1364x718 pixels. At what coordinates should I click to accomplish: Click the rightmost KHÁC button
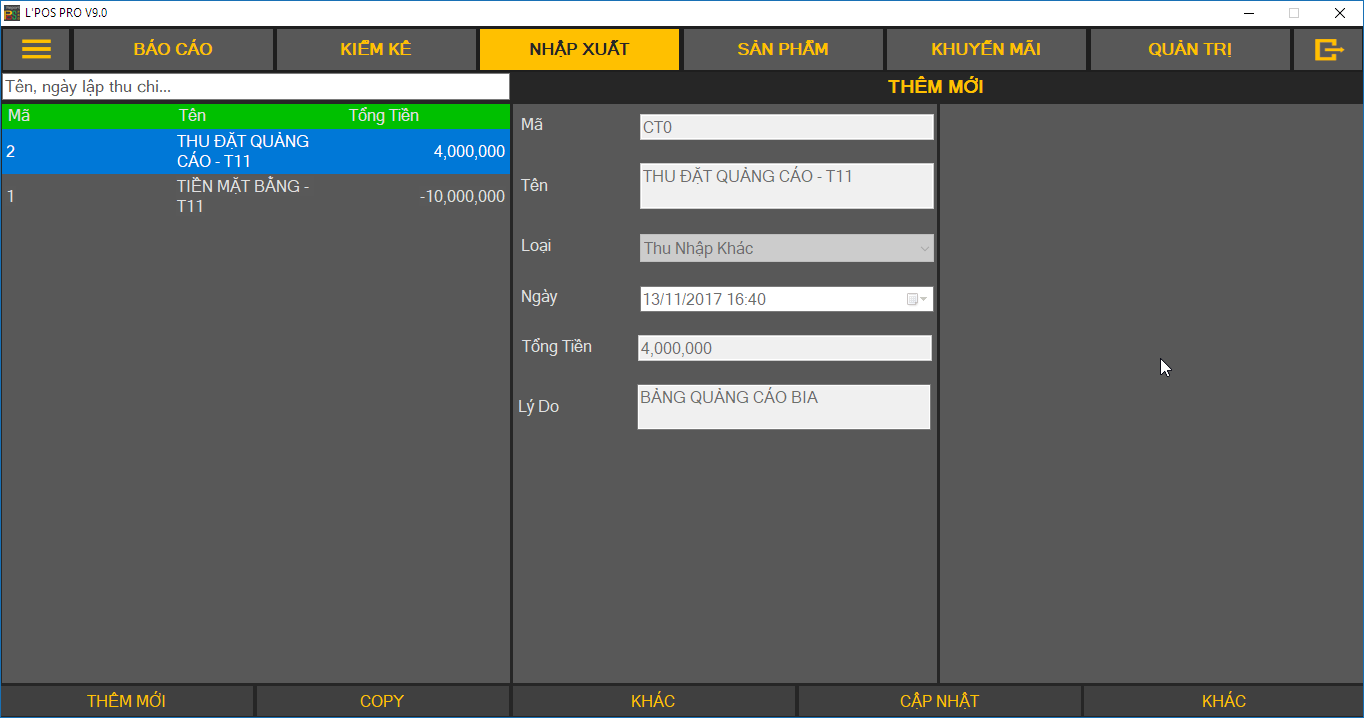pyautogui.click(x=1223, y=701)
